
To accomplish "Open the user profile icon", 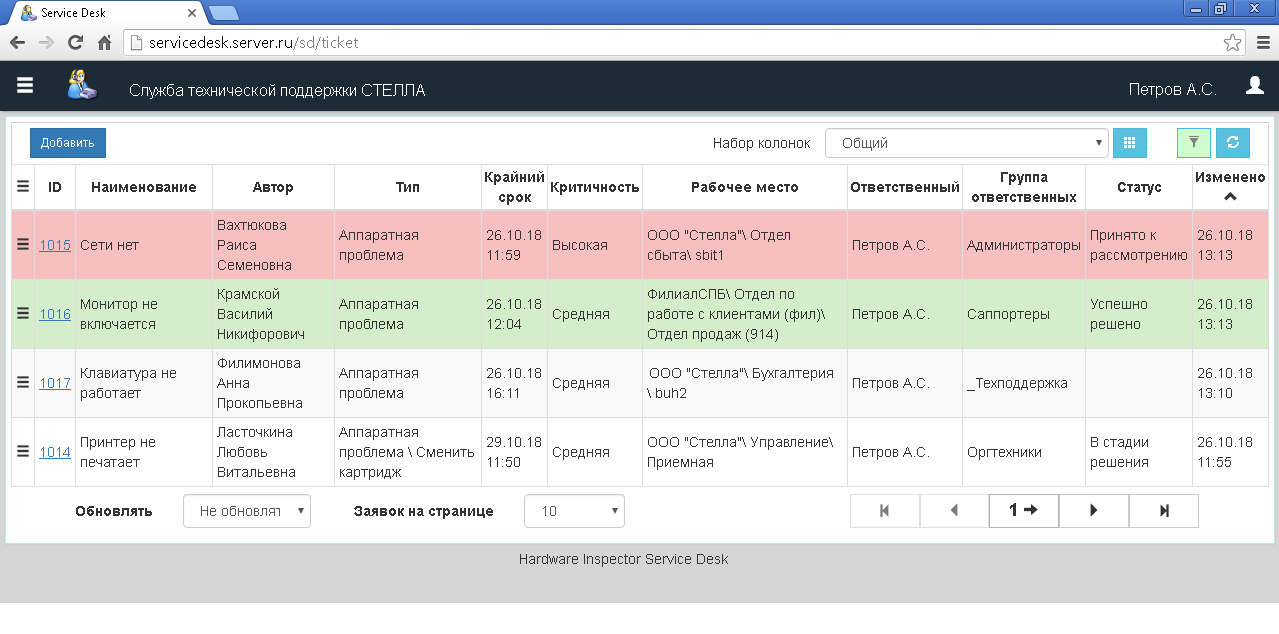I will [1254, 87].
